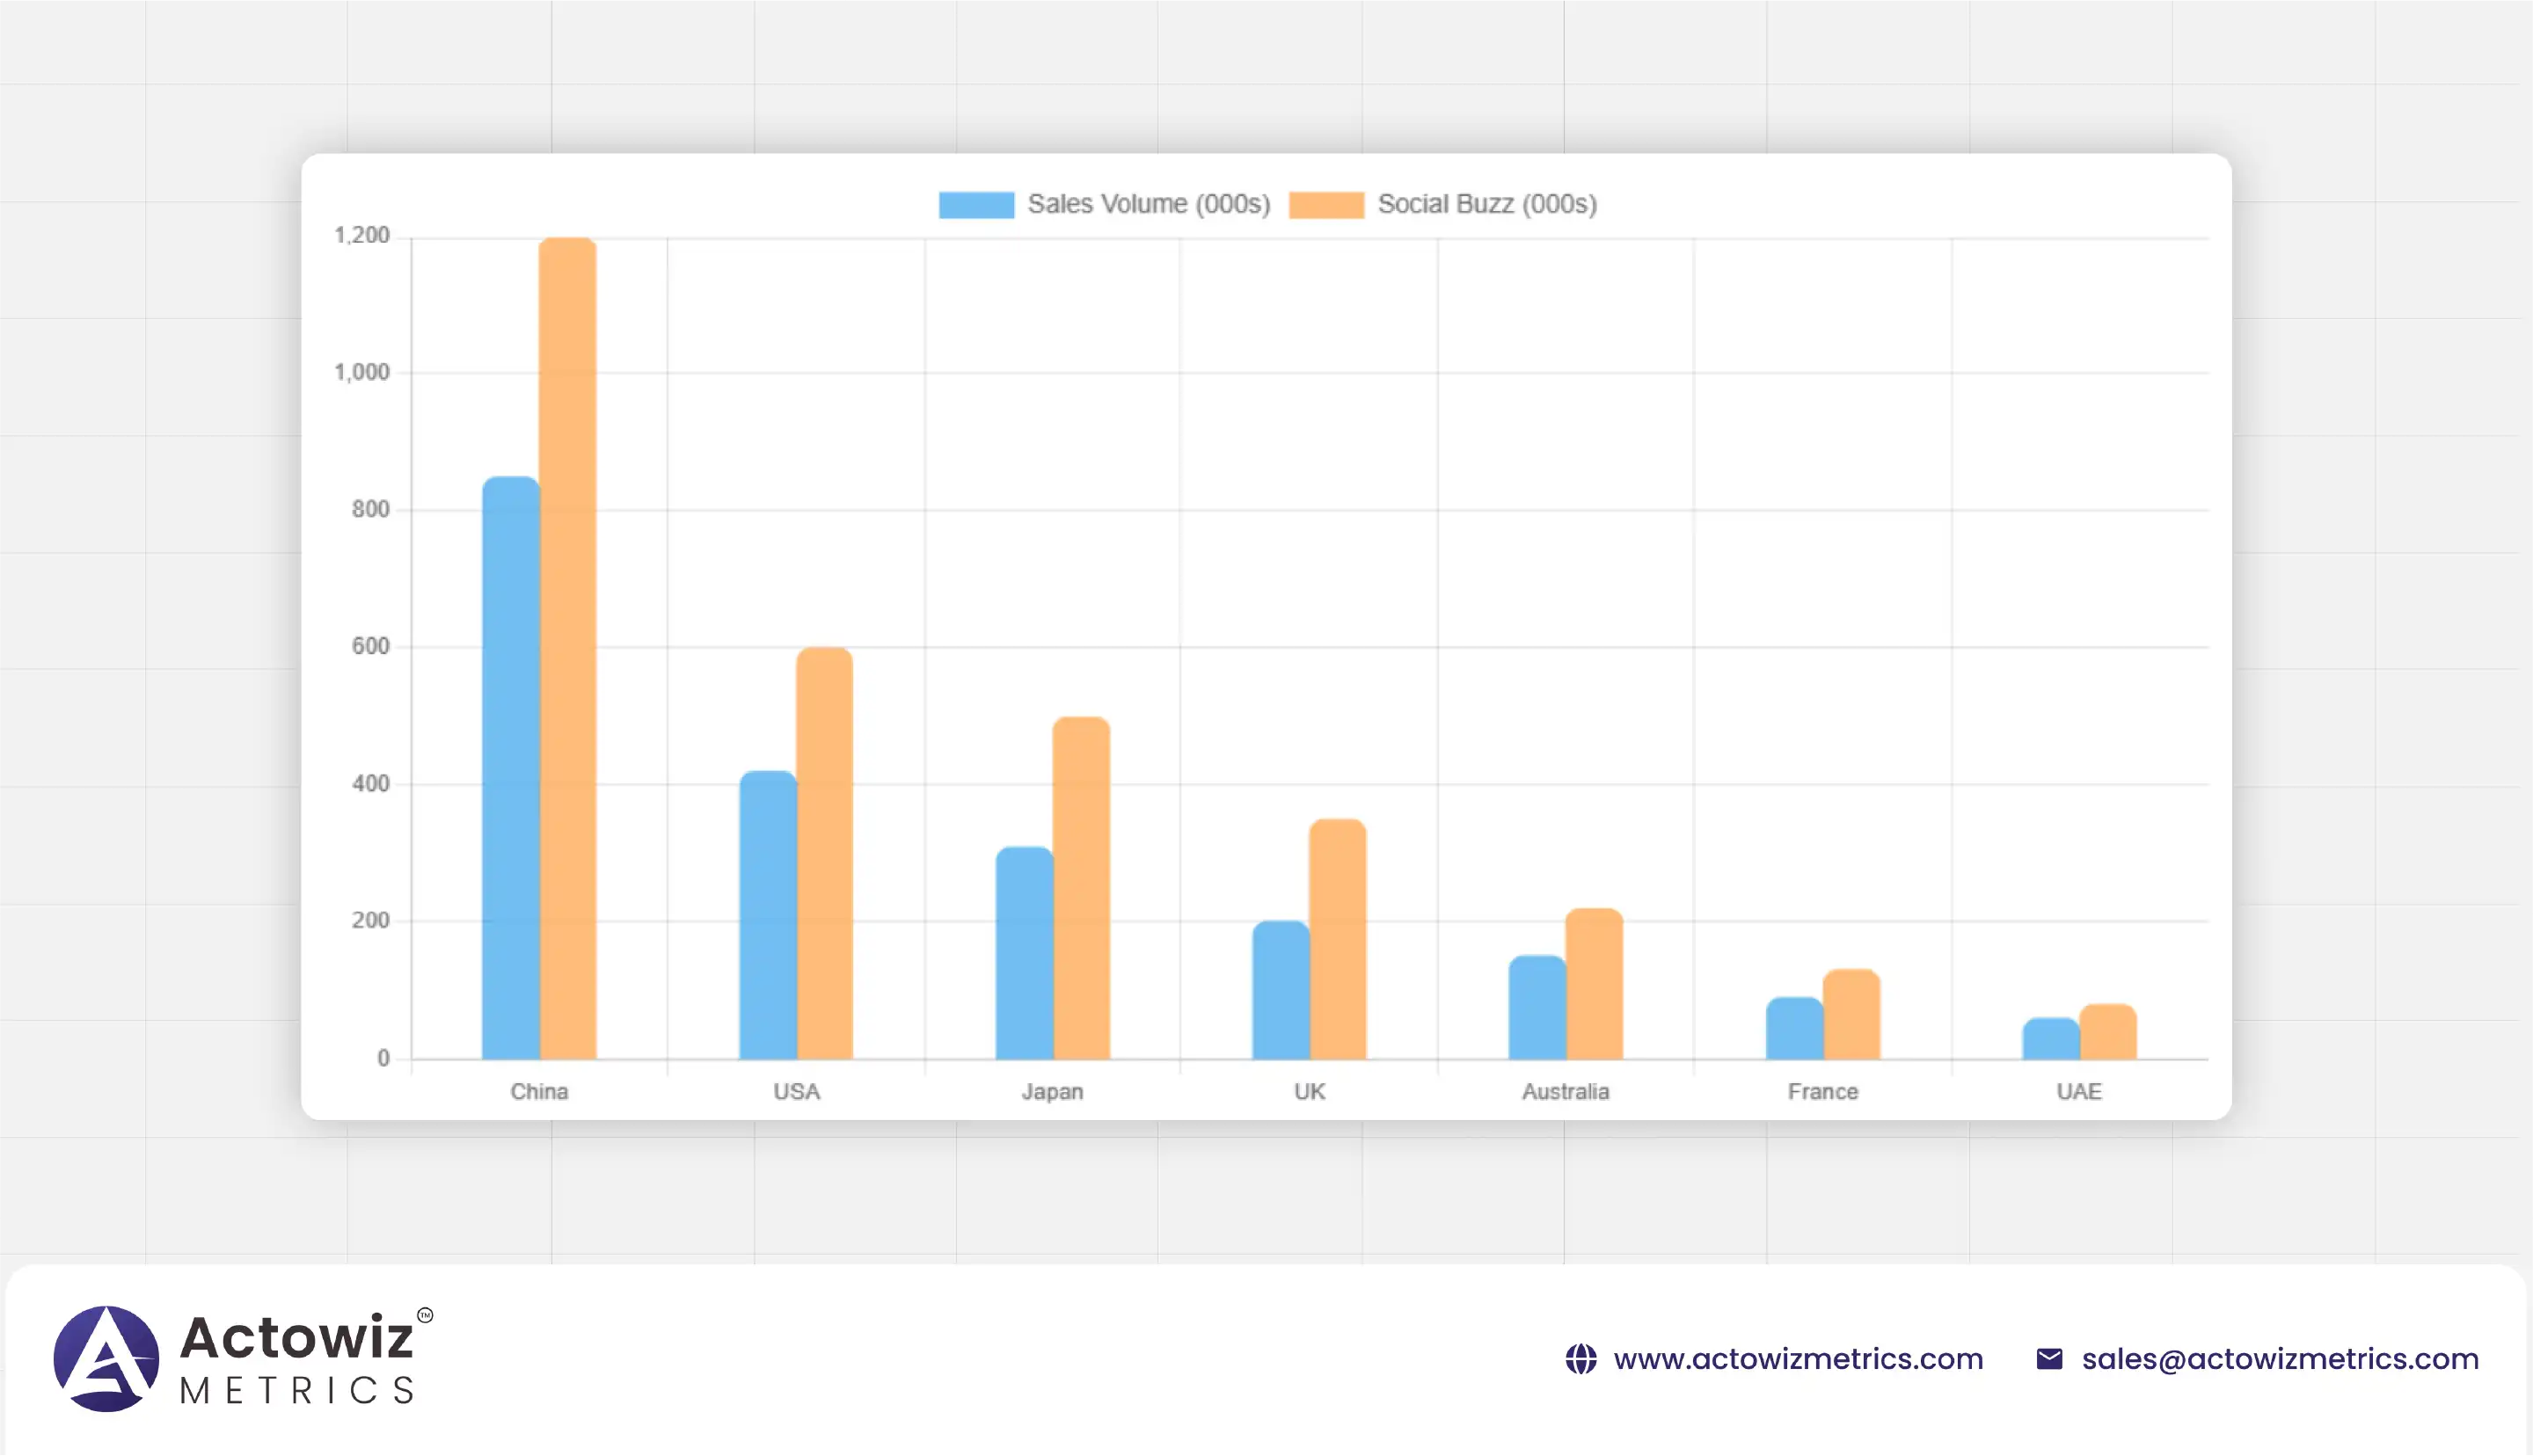The height and width of the screenshot is (1456, 2533).
Task: Open the www.actowizmetrics.com link
Action: 1798,1359
